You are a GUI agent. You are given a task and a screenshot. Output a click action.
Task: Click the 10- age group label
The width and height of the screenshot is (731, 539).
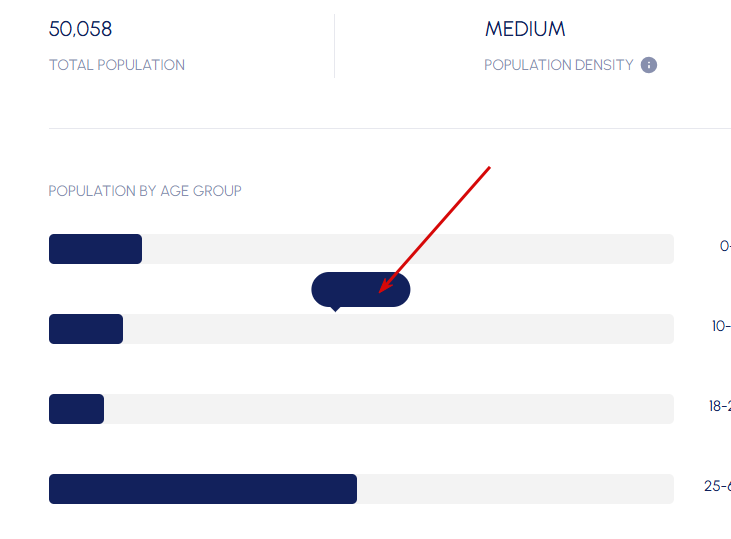(x=721, y=326)
